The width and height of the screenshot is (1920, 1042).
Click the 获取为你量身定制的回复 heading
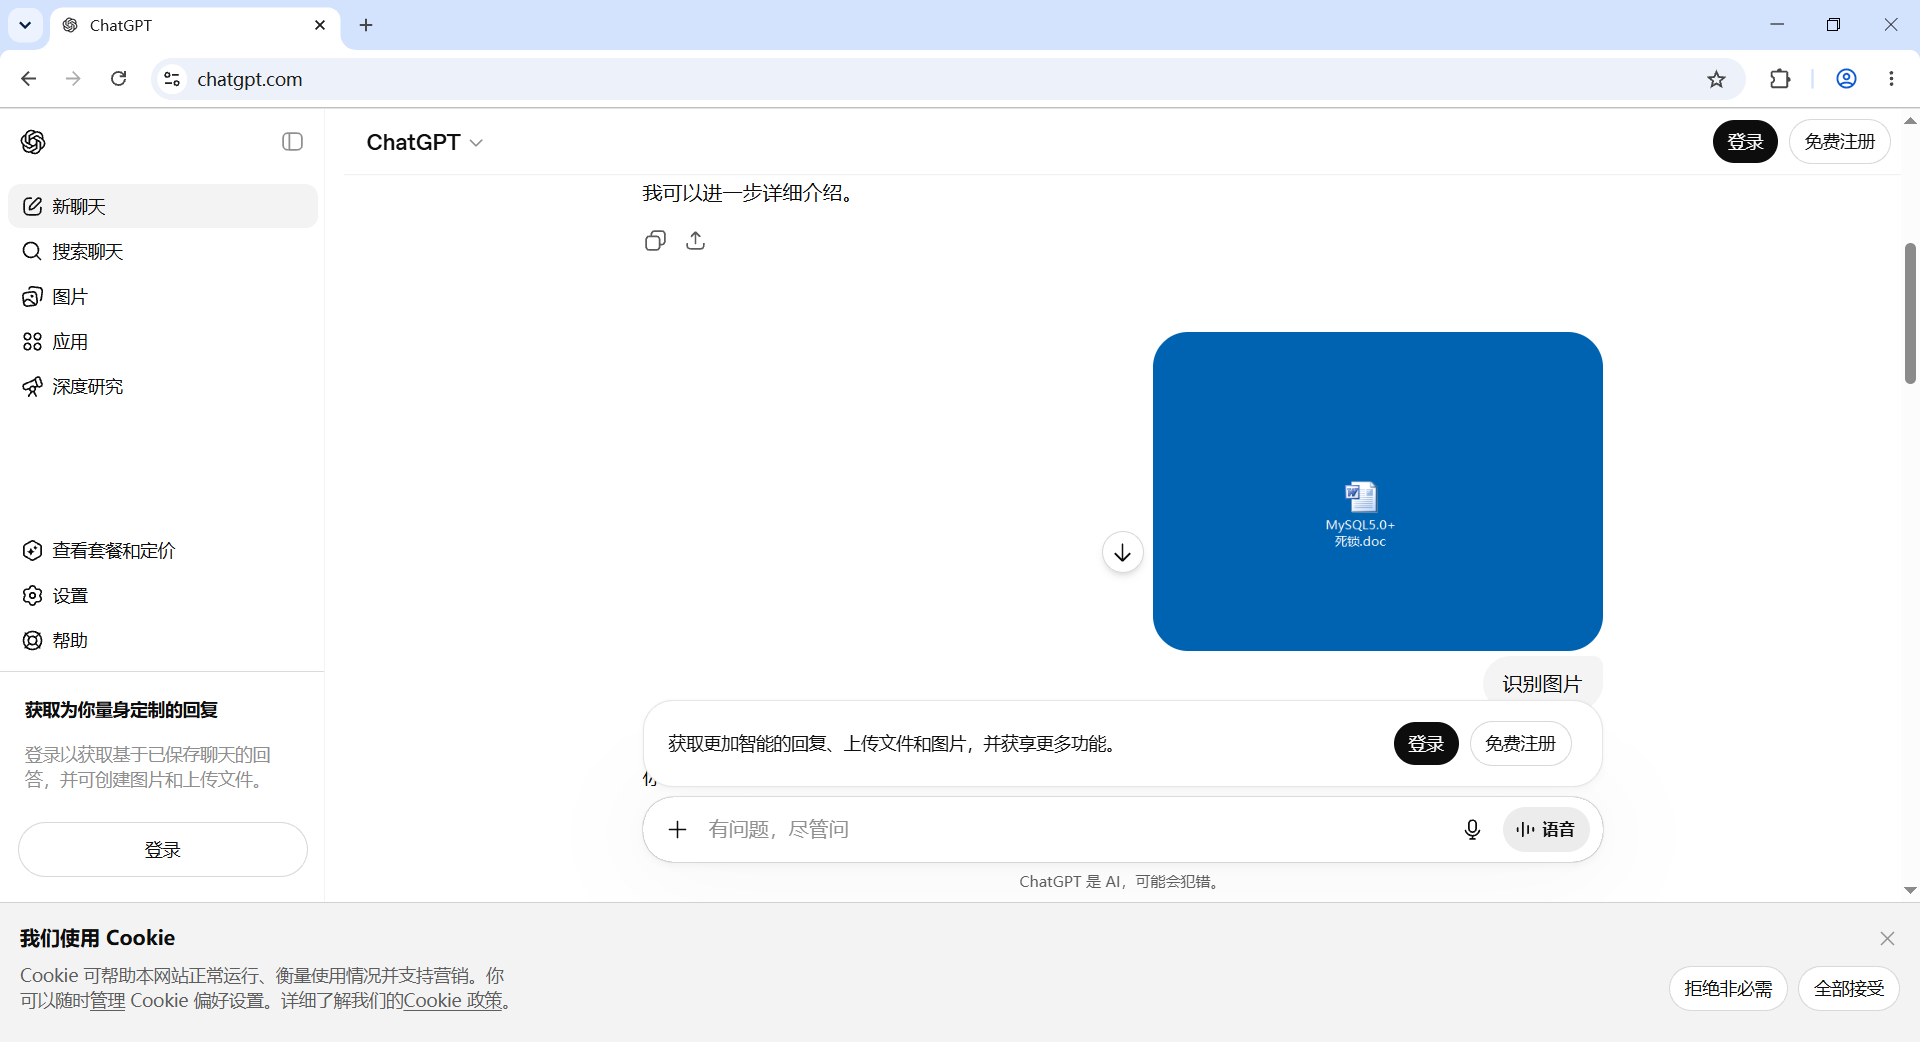click(x=121, y=710)
